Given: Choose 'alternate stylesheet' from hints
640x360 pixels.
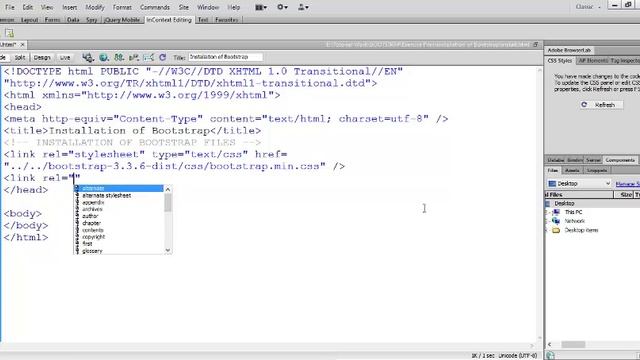Looking at the screenshot, I should [x=119, y=196].
